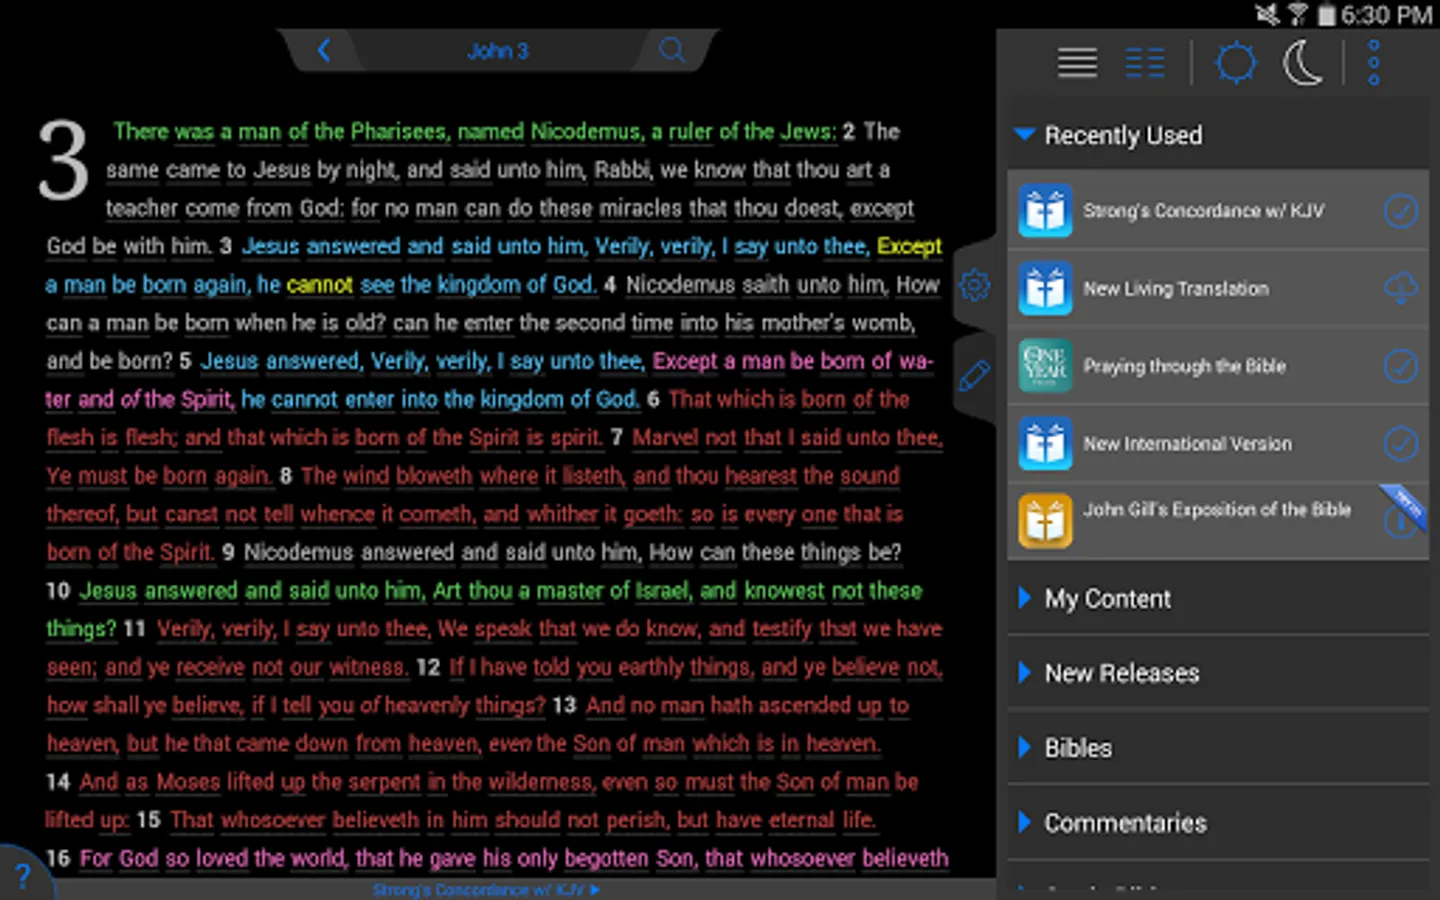Select the night mode moon icon
Screen dimensions: 1440x900
pyautogui.click(x=1303, y=63)
